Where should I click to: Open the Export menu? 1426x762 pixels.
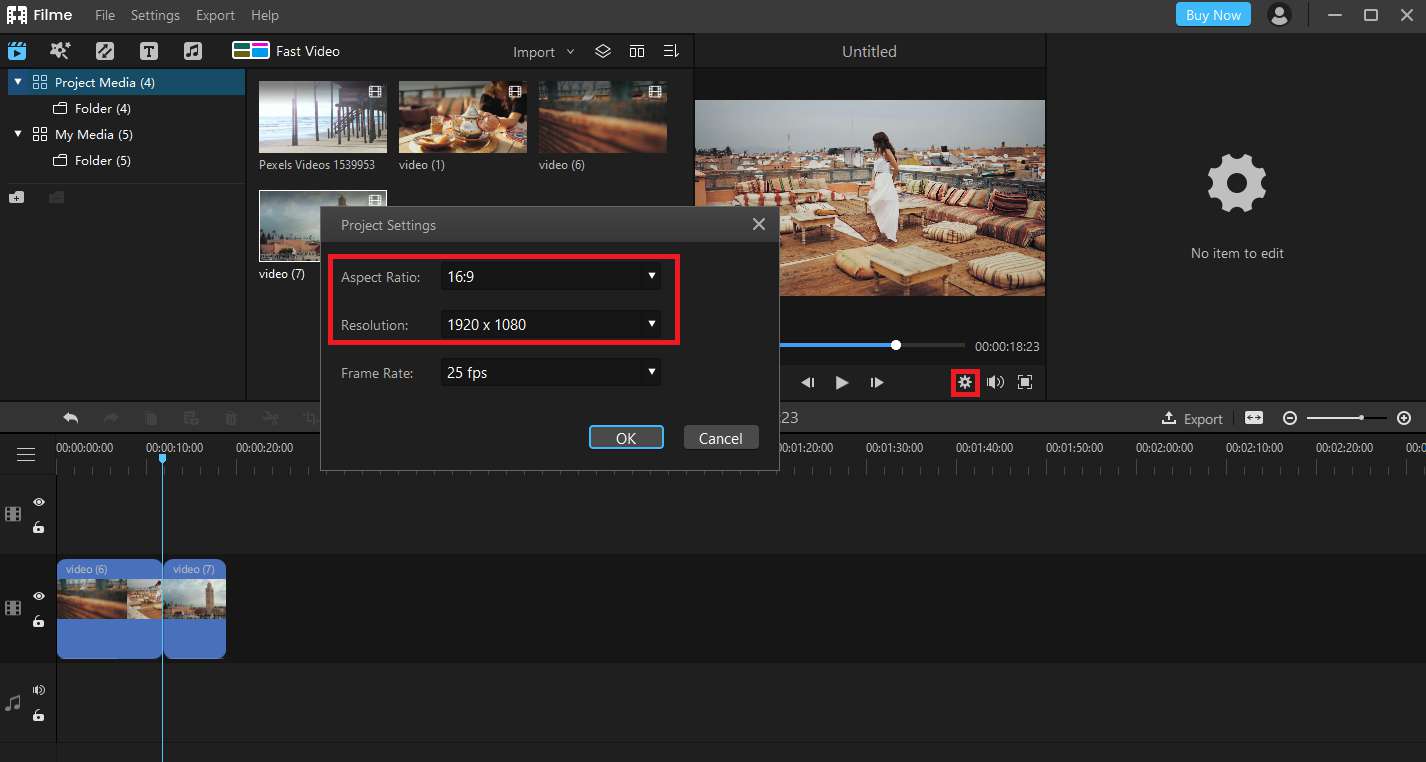coord(215,15)
